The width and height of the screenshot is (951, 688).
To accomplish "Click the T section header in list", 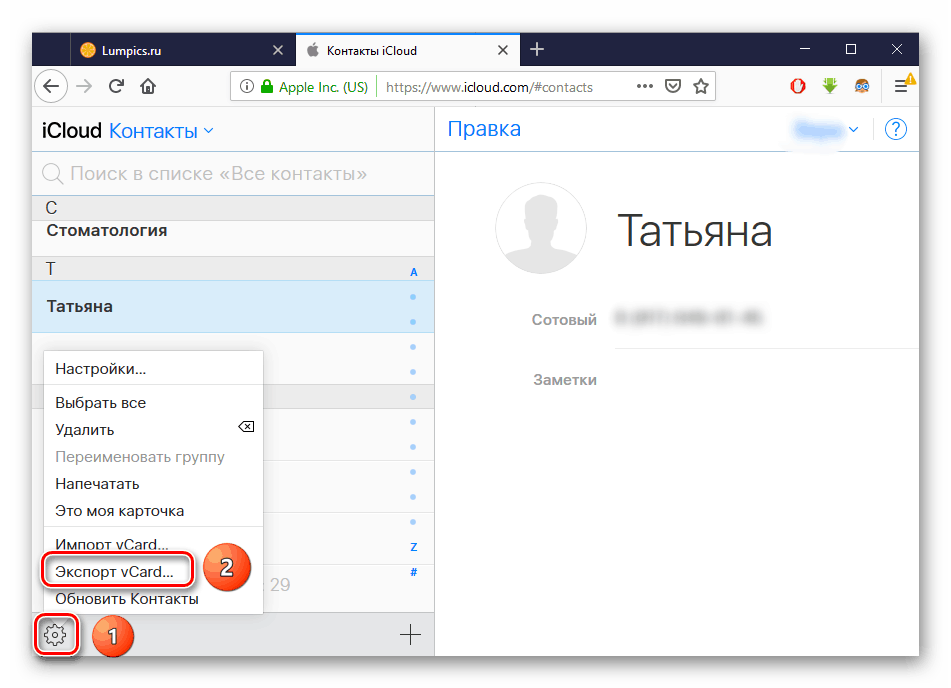I will (x=233, y=268).
